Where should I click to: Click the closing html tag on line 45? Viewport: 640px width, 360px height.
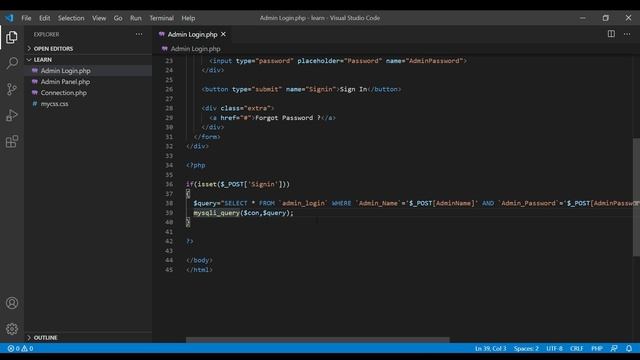point(199,270)
